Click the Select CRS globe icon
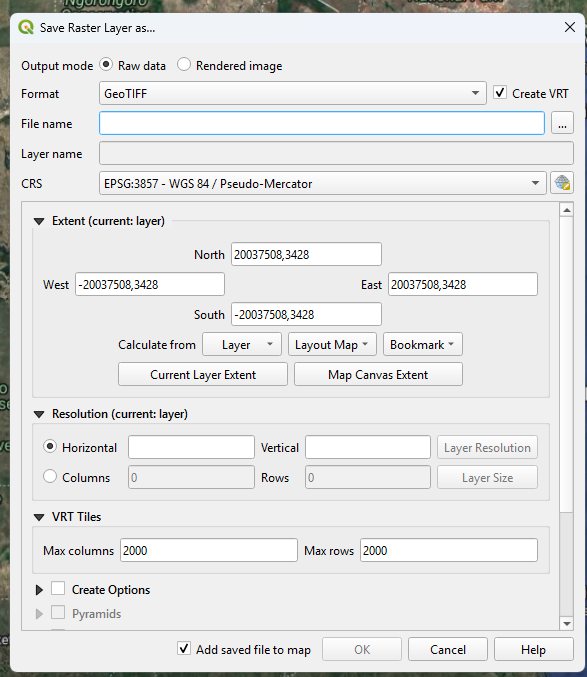This screenshot has width=587, height=677. coord(562,183)
